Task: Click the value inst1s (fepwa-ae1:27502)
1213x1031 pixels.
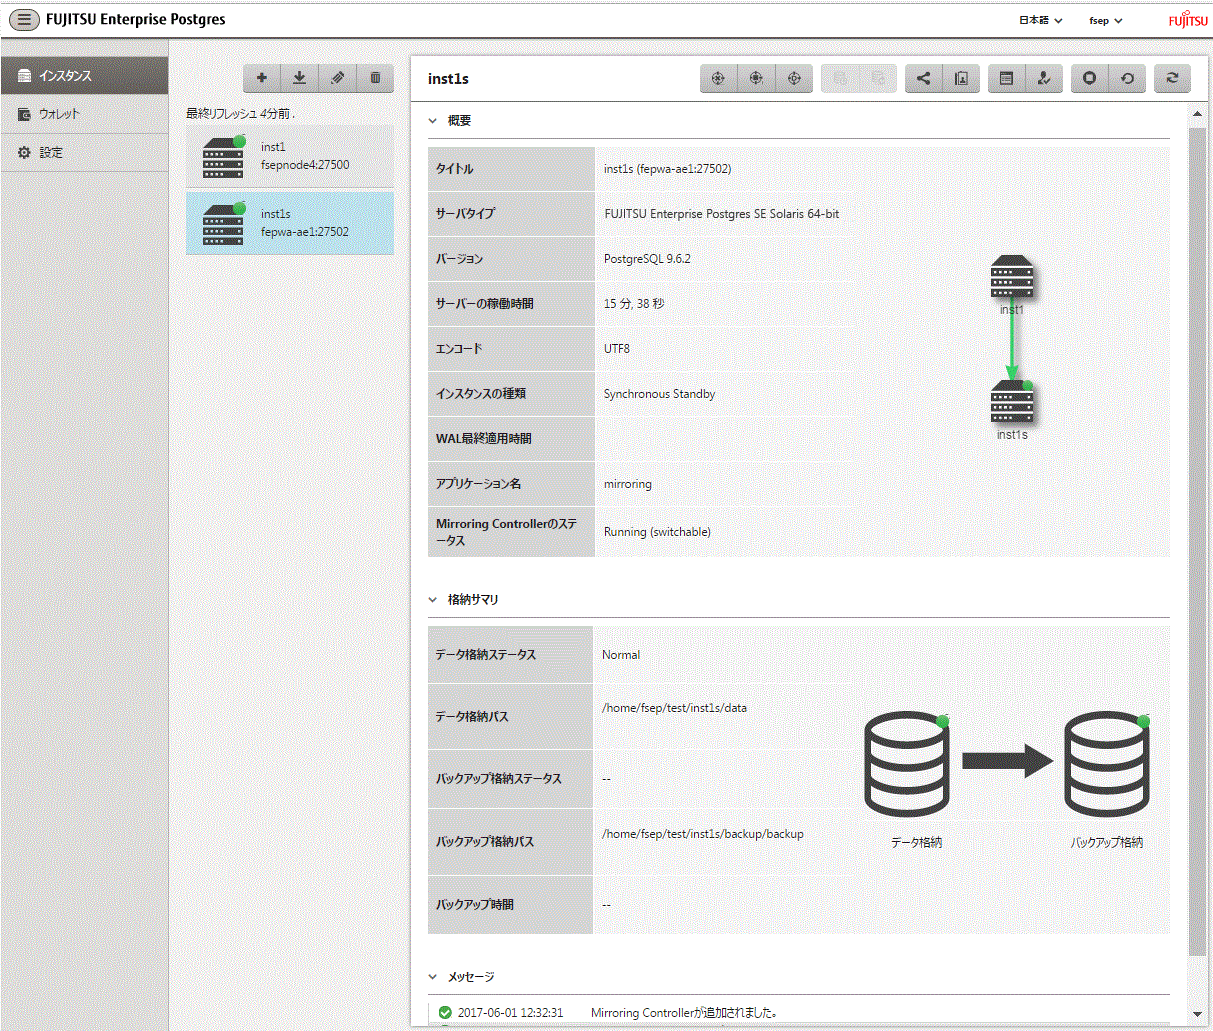Action: pos(667,169)
